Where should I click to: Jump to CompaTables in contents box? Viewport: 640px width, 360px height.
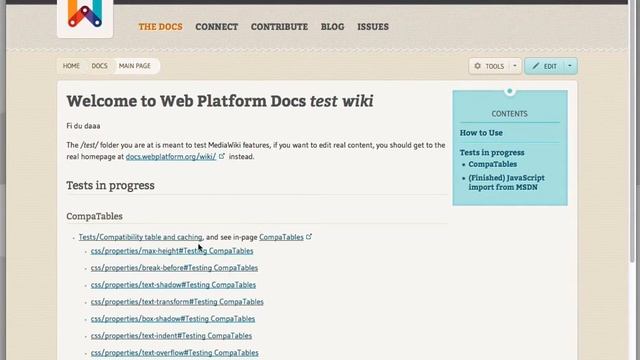point(493,164)
